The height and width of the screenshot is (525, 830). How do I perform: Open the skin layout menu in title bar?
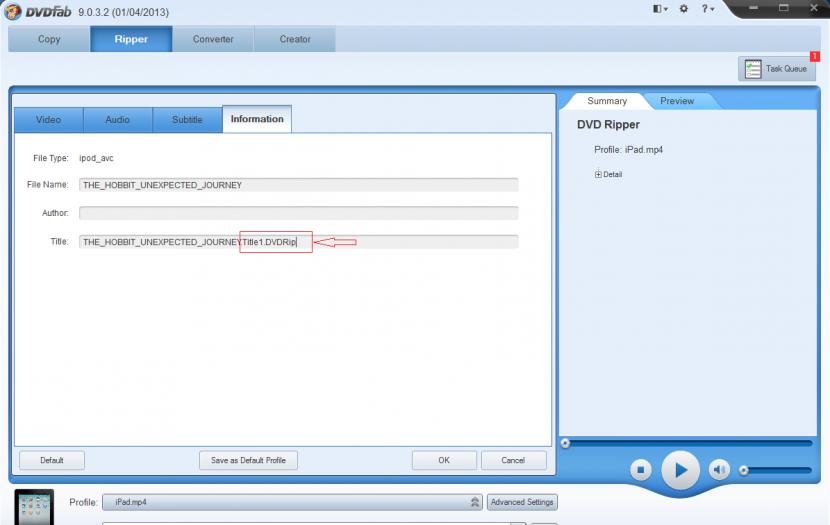coord(660,8)
